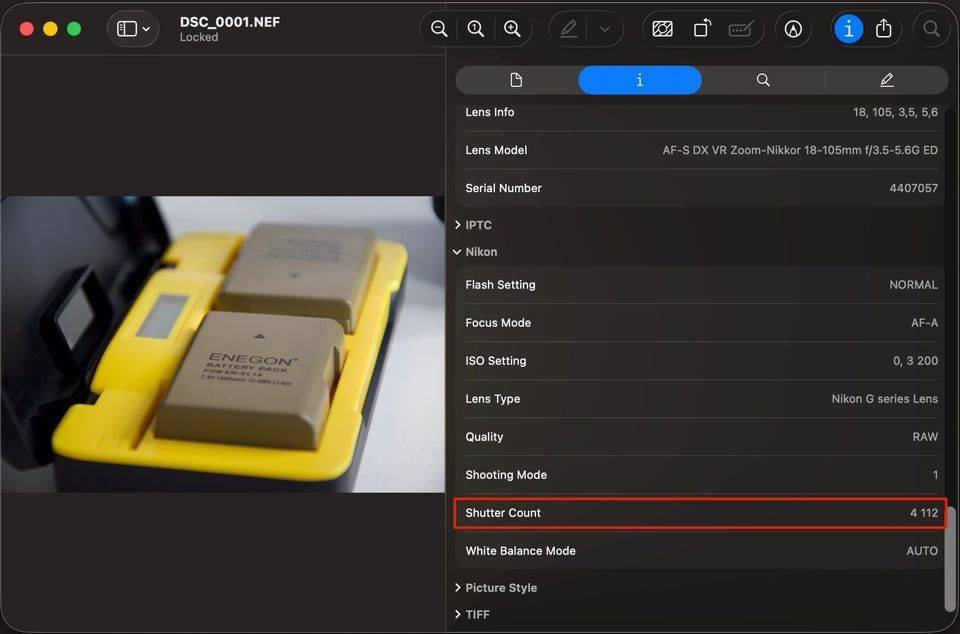Screen dimensions: 960x634
Task: Switch to the Keywords search tab
Action: click(x=763, y=80)
